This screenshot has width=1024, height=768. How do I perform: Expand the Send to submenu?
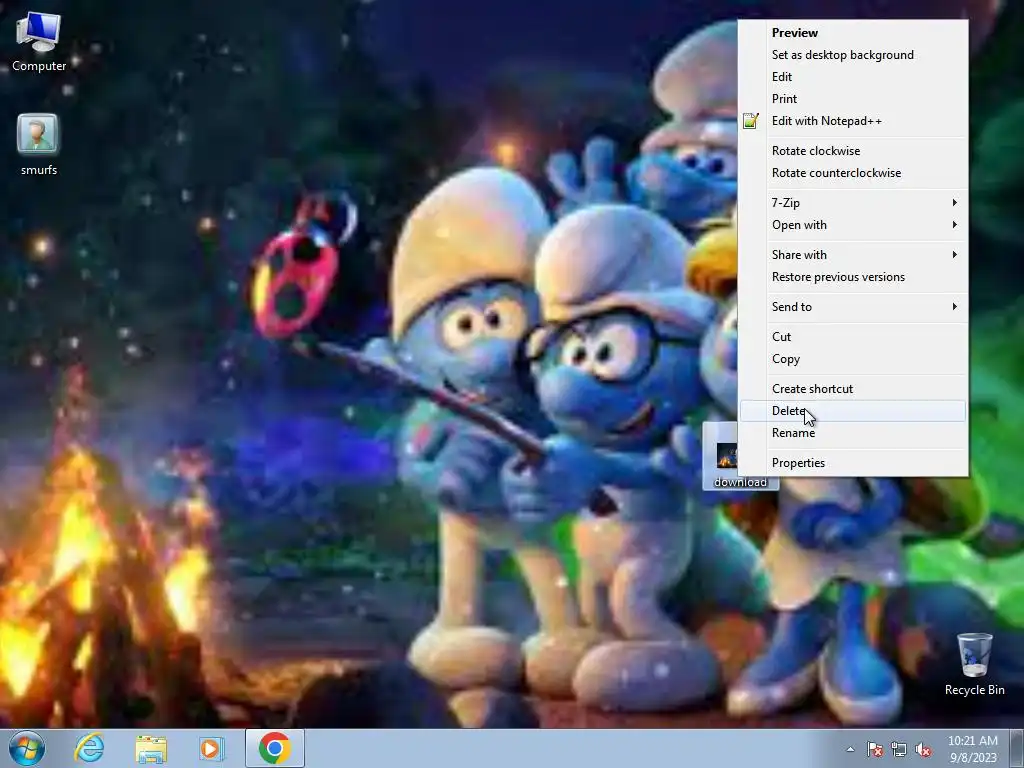tap(853, 307)
